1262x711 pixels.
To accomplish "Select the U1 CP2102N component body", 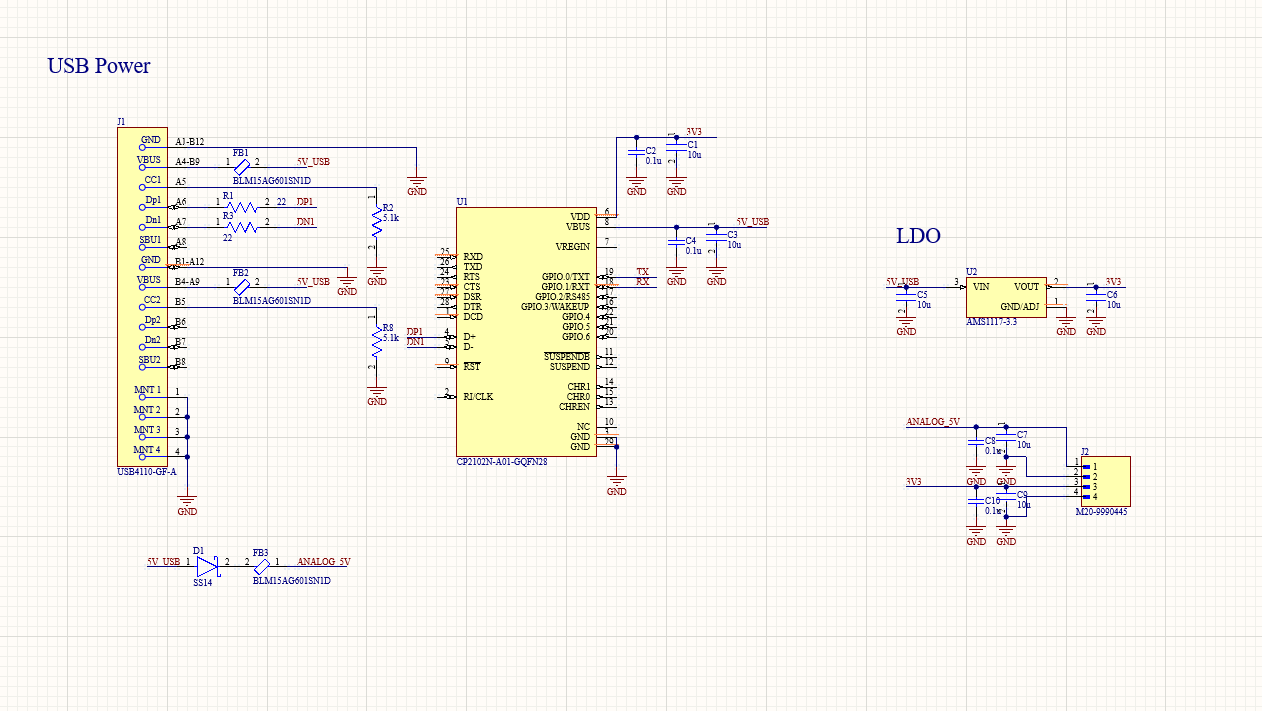I will click(x=526, y=331).
